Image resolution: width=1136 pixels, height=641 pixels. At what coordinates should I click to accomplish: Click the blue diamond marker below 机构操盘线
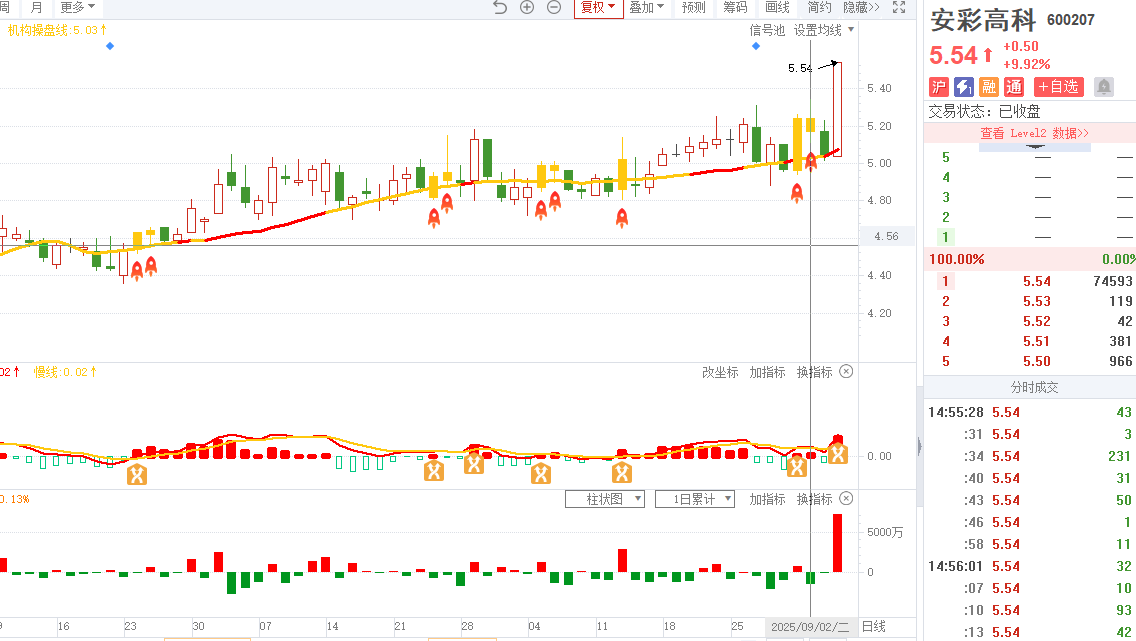110,46
